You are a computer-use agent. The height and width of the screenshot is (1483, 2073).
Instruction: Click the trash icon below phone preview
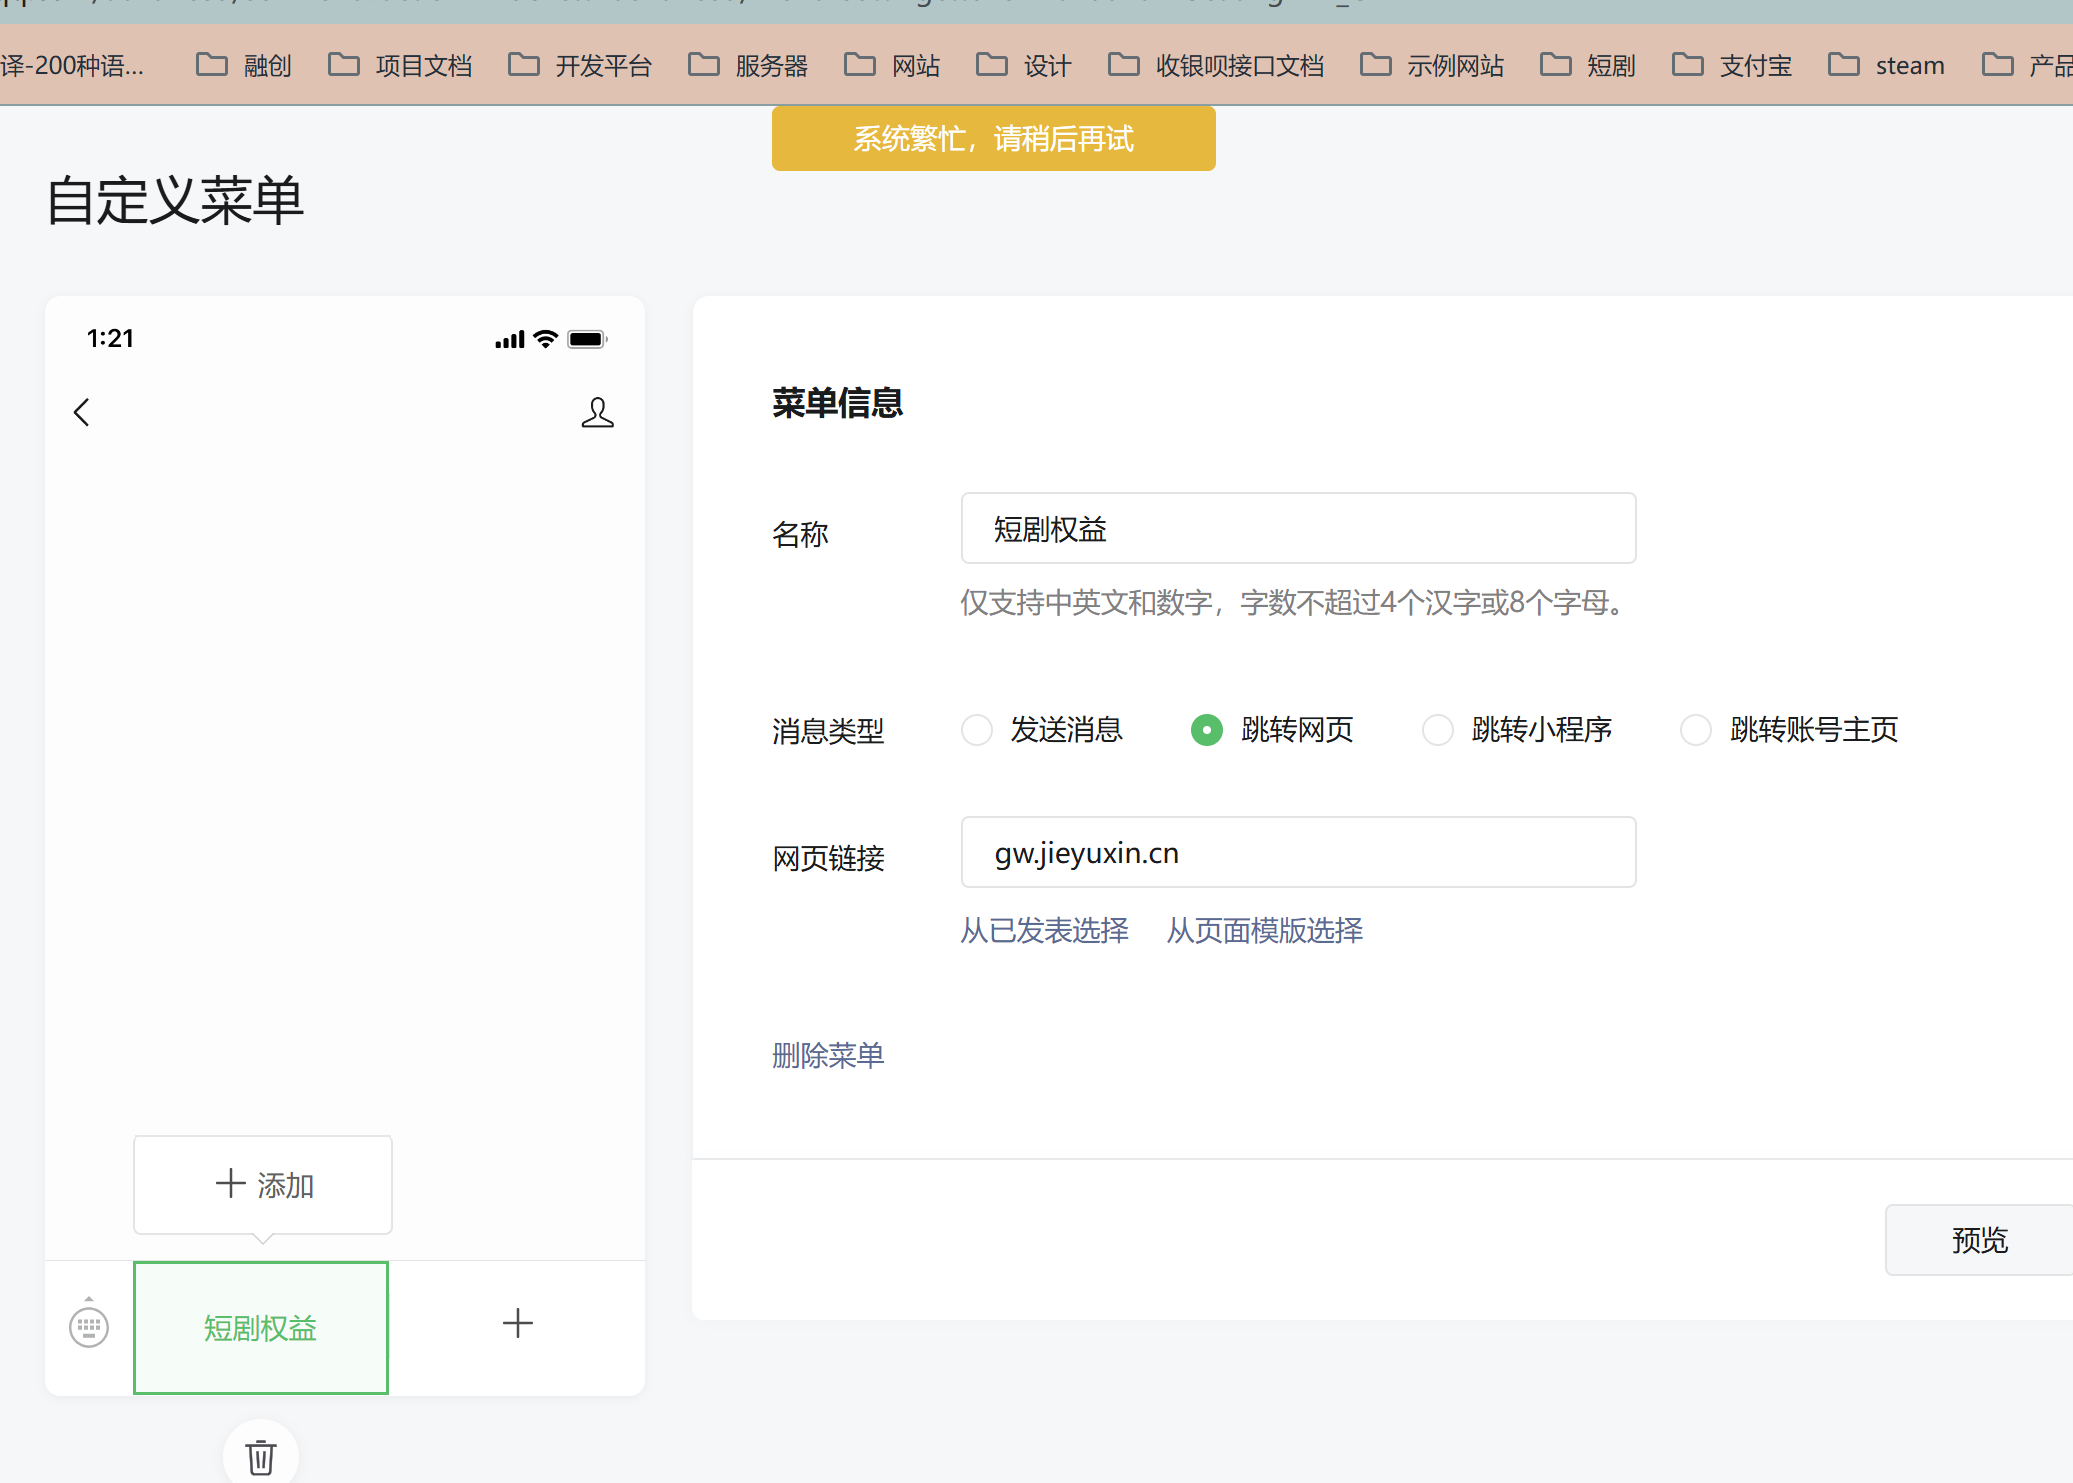(x=261, y=1456)
